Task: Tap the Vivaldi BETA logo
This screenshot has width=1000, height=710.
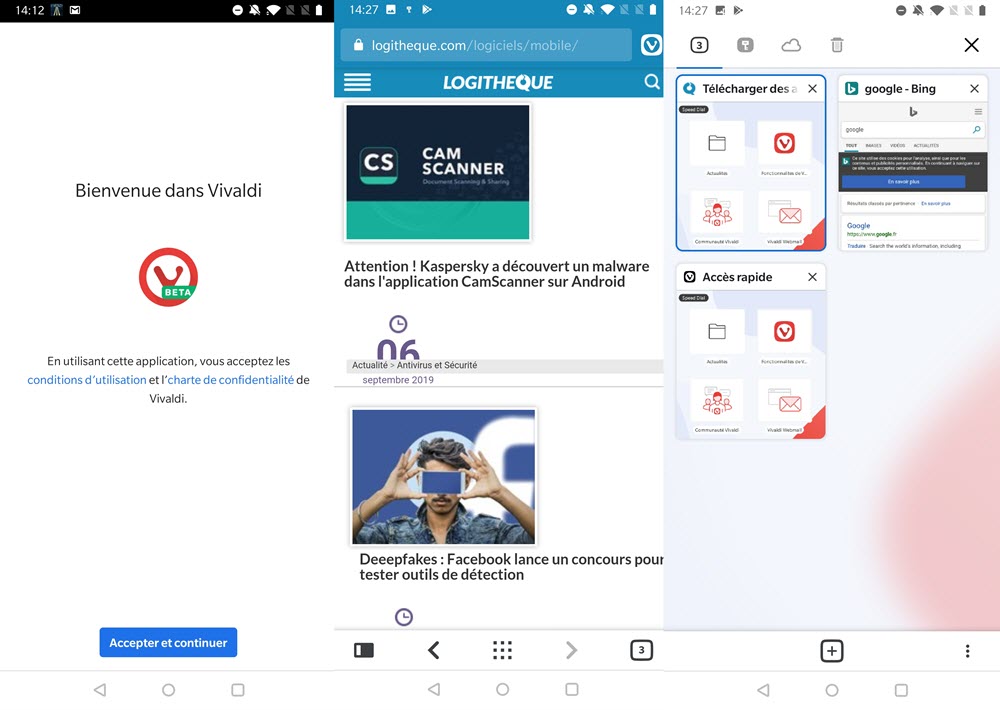Action: pyautogui.click(x=168, y=277)
